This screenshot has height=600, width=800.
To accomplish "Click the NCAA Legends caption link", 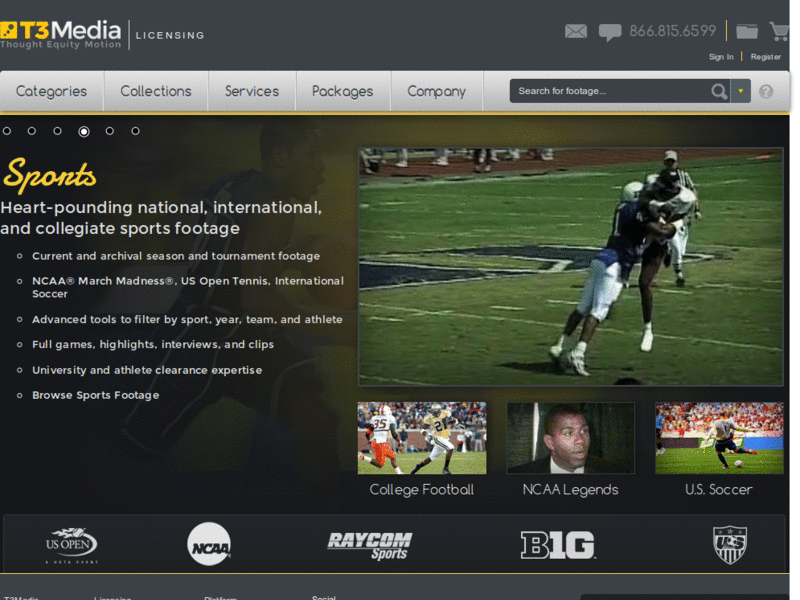I will tap(570, 490).
